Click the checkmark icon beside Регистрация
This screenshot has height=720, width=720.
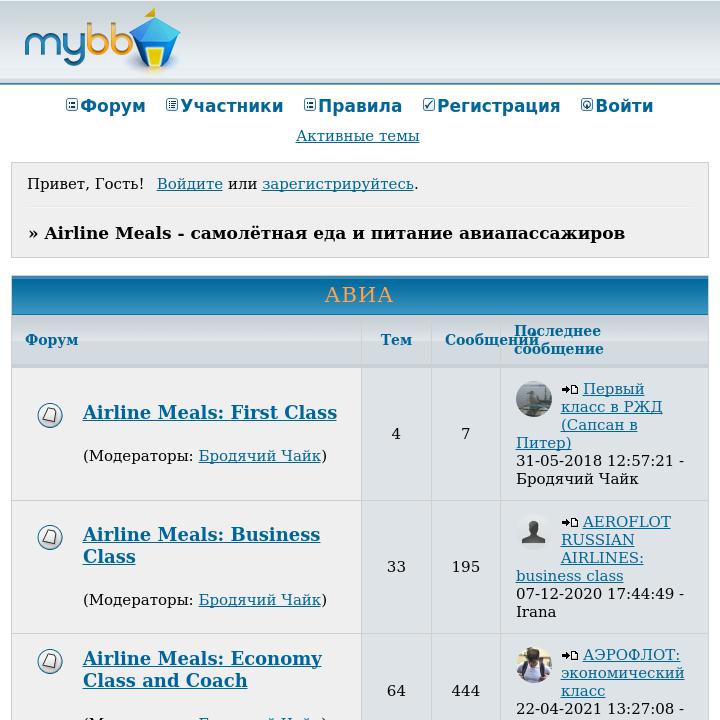pos(429,105)
